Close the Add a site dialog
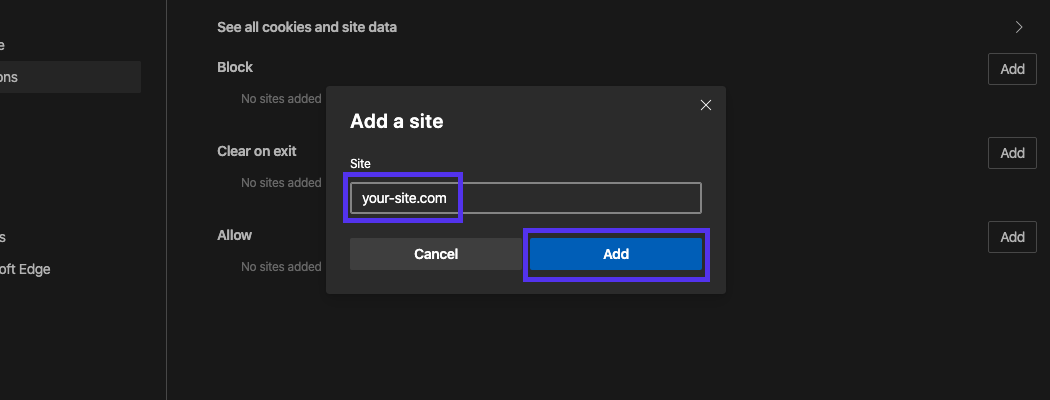 [x=705, y=105]
